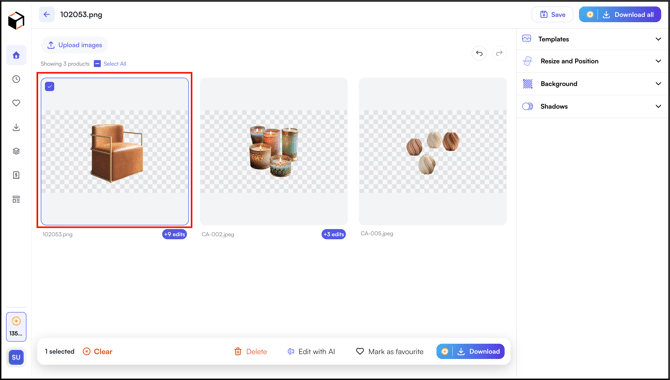Open the Shadows panel label

tap(554, 106)
